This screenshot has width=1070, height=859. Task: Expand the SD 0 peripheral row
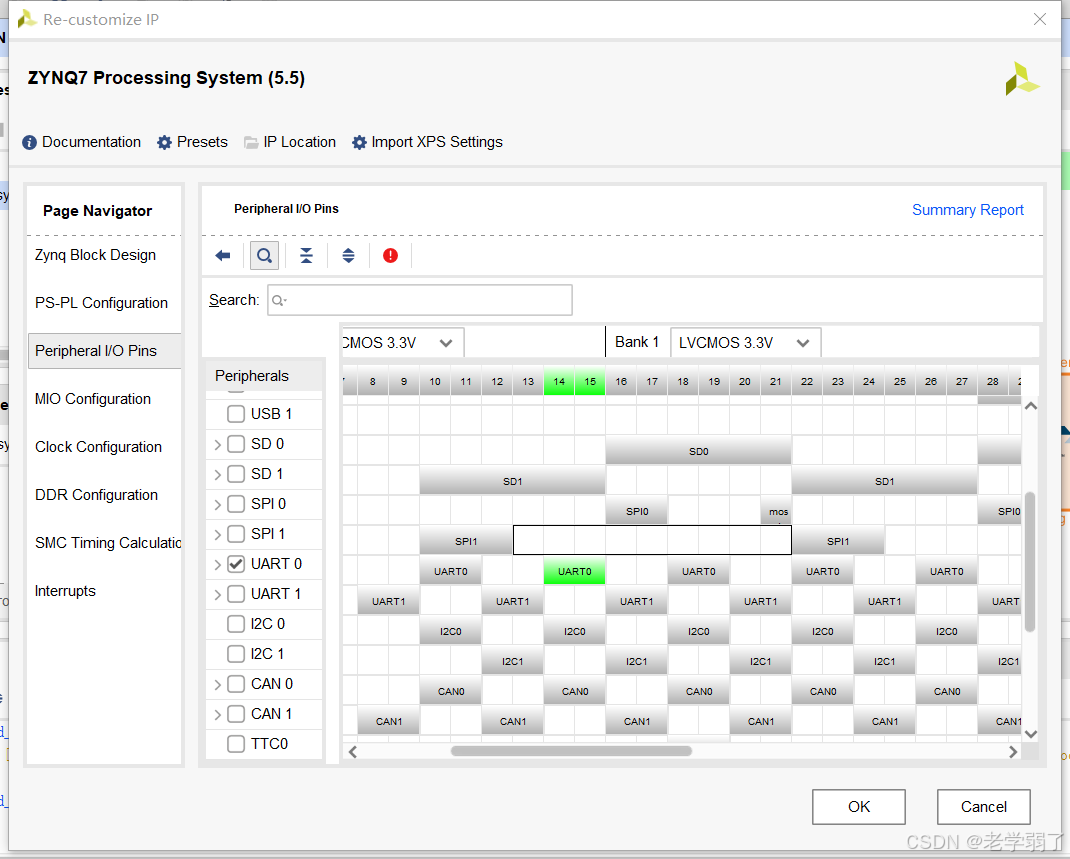click(217, 445)
